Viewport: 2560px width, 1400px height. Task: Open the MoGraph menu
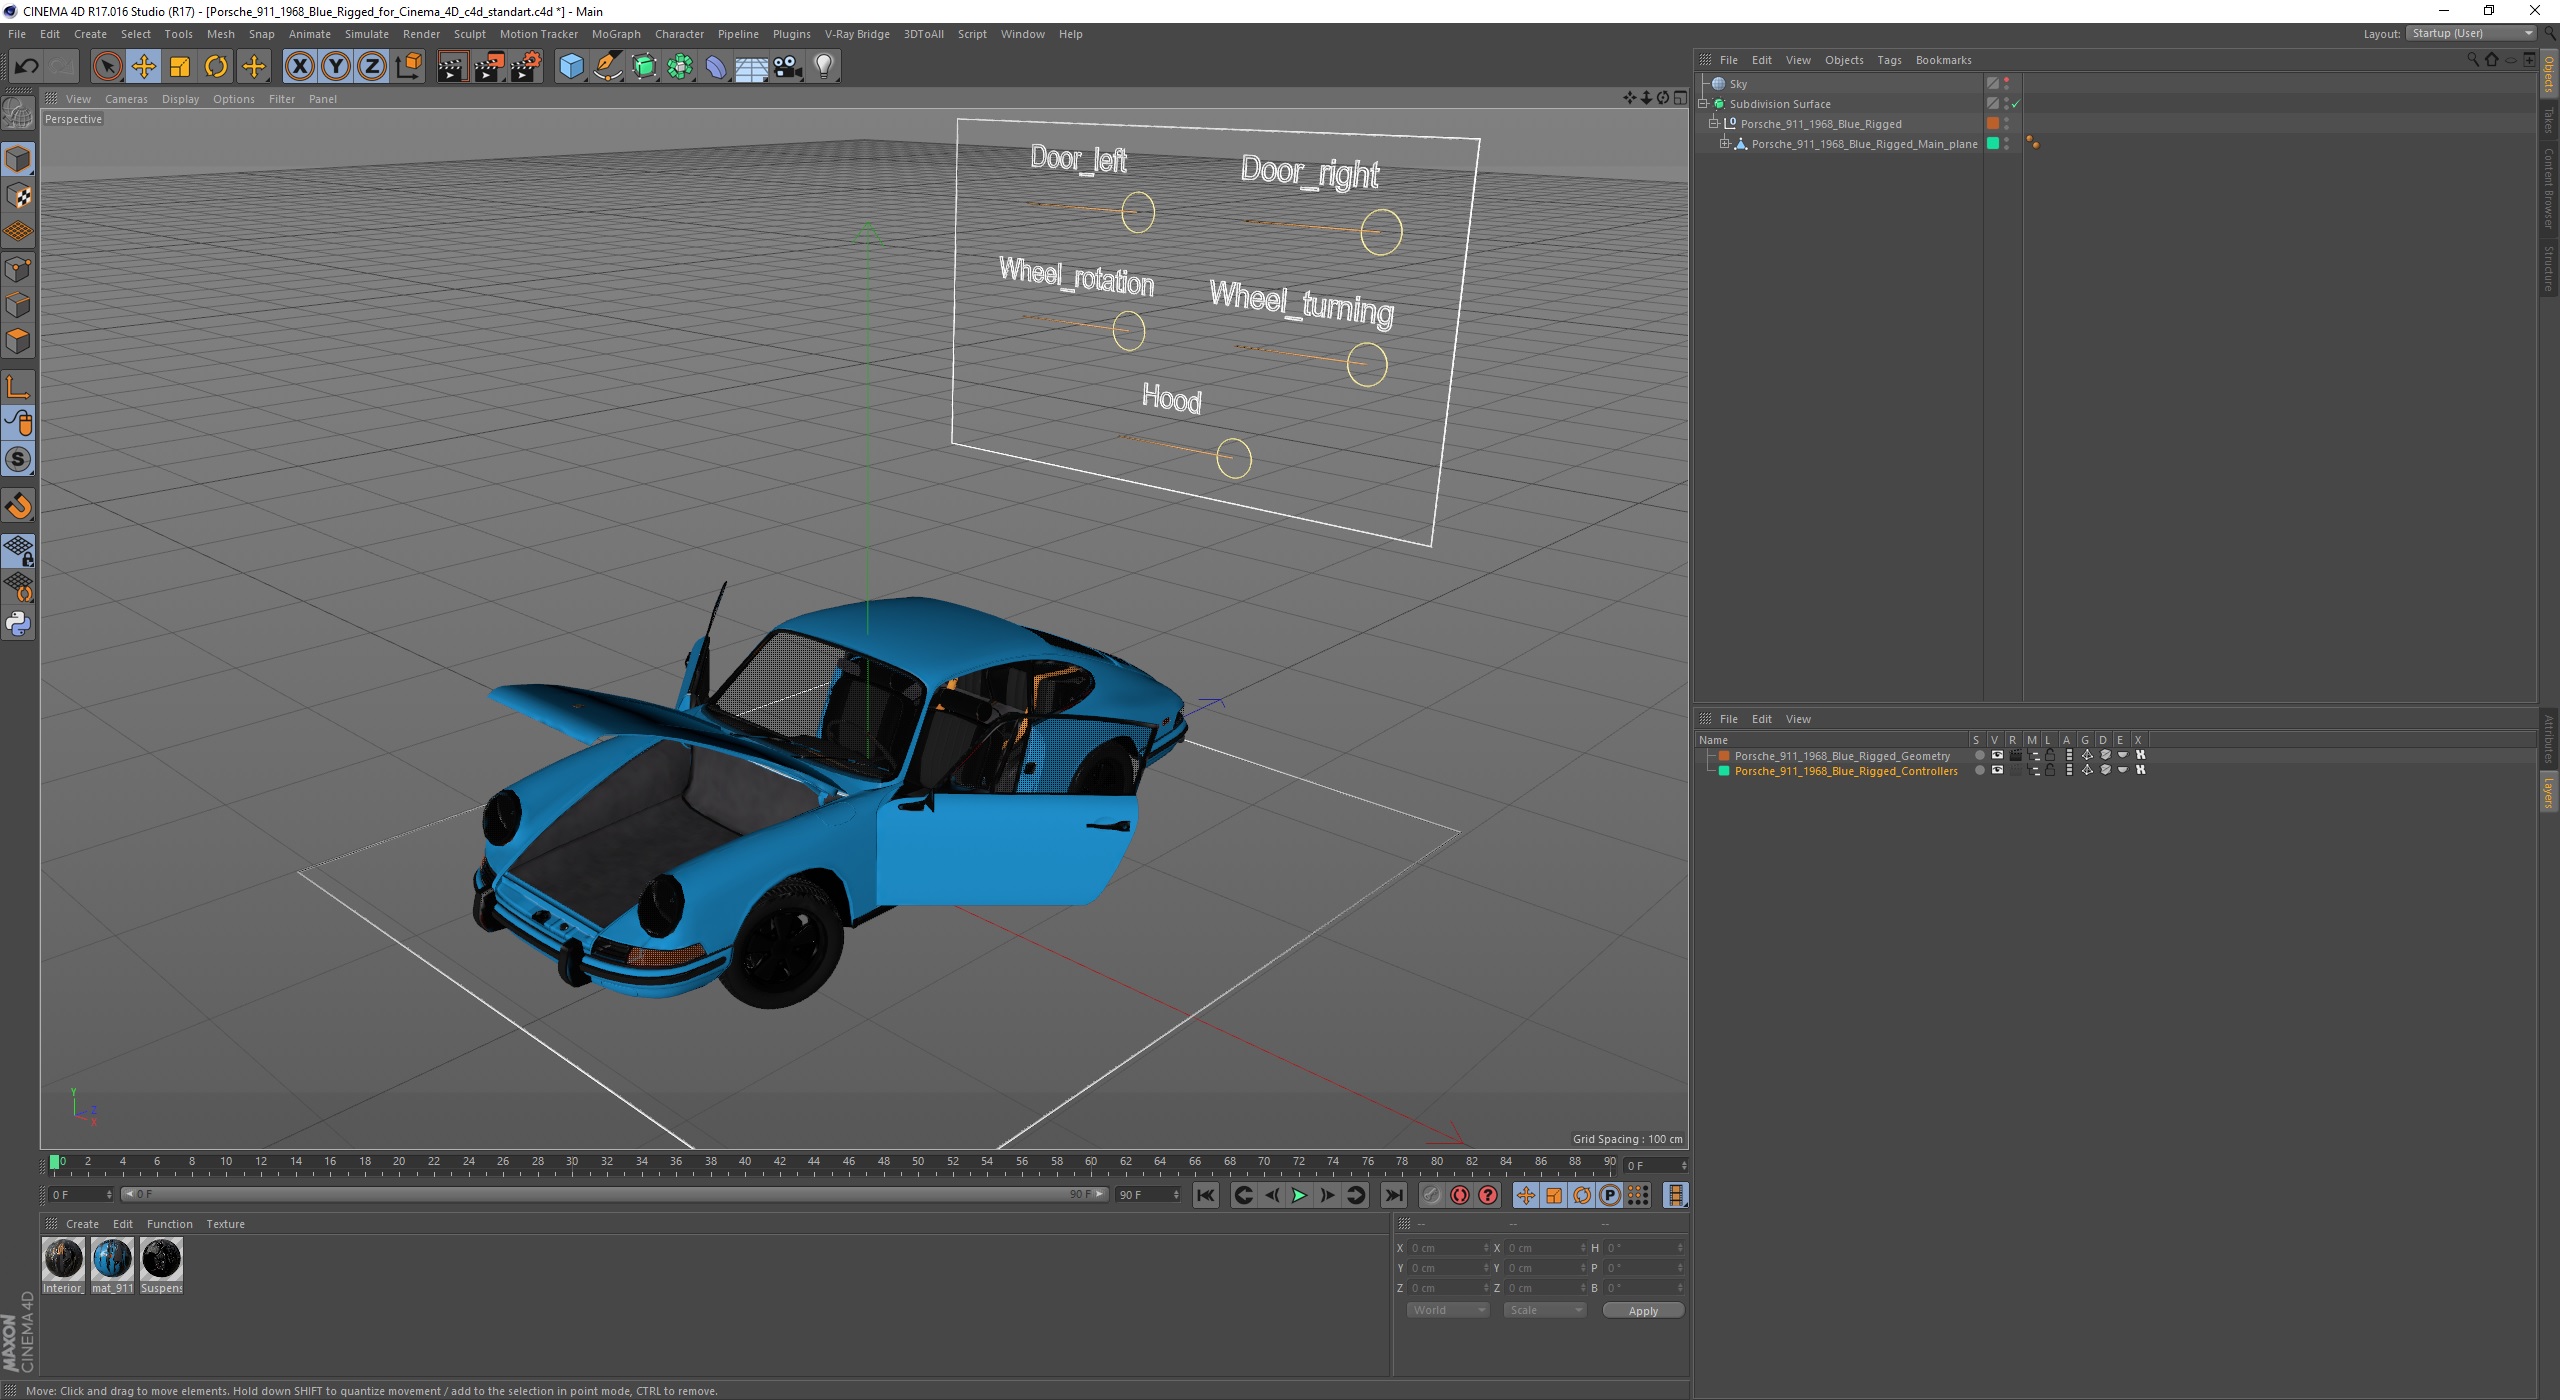pyautogui.click(x=616, y=34)
